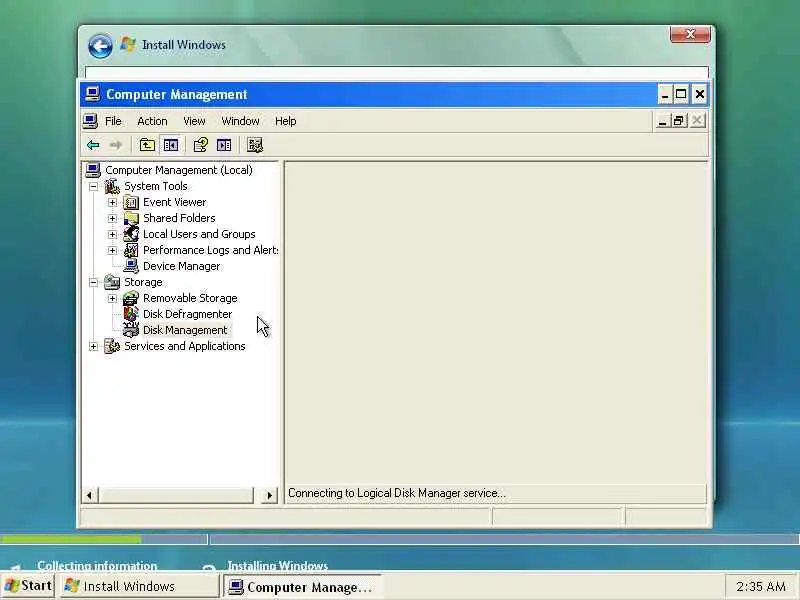800x600 pixels.
Task: Click the Computer Management (Local) root icon
Action: pyautogui.click(x=93, y=170)
